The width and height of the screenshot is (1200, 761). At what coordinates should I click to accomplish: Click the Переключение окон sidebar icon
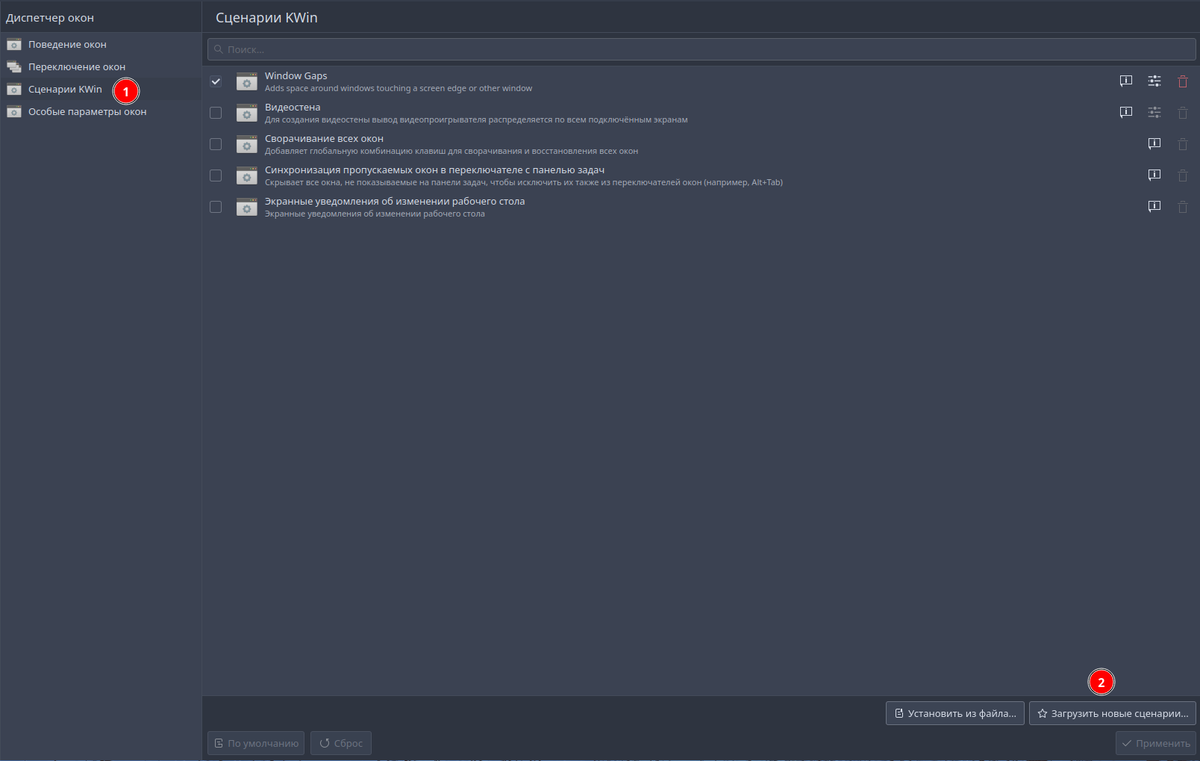[x=14, y=66]
